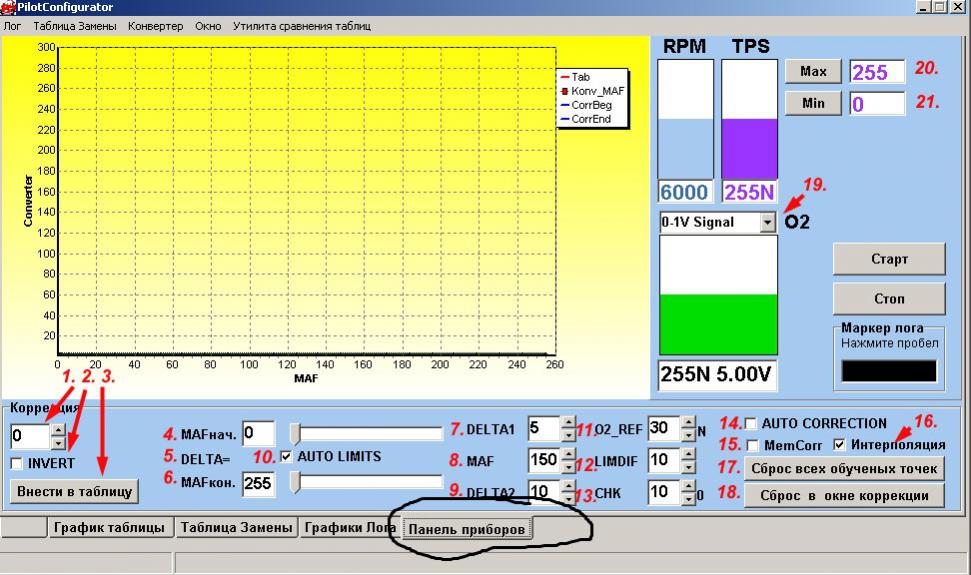The image size is (971, 575).
Task: Click the Max button
Action: point(813,71)
